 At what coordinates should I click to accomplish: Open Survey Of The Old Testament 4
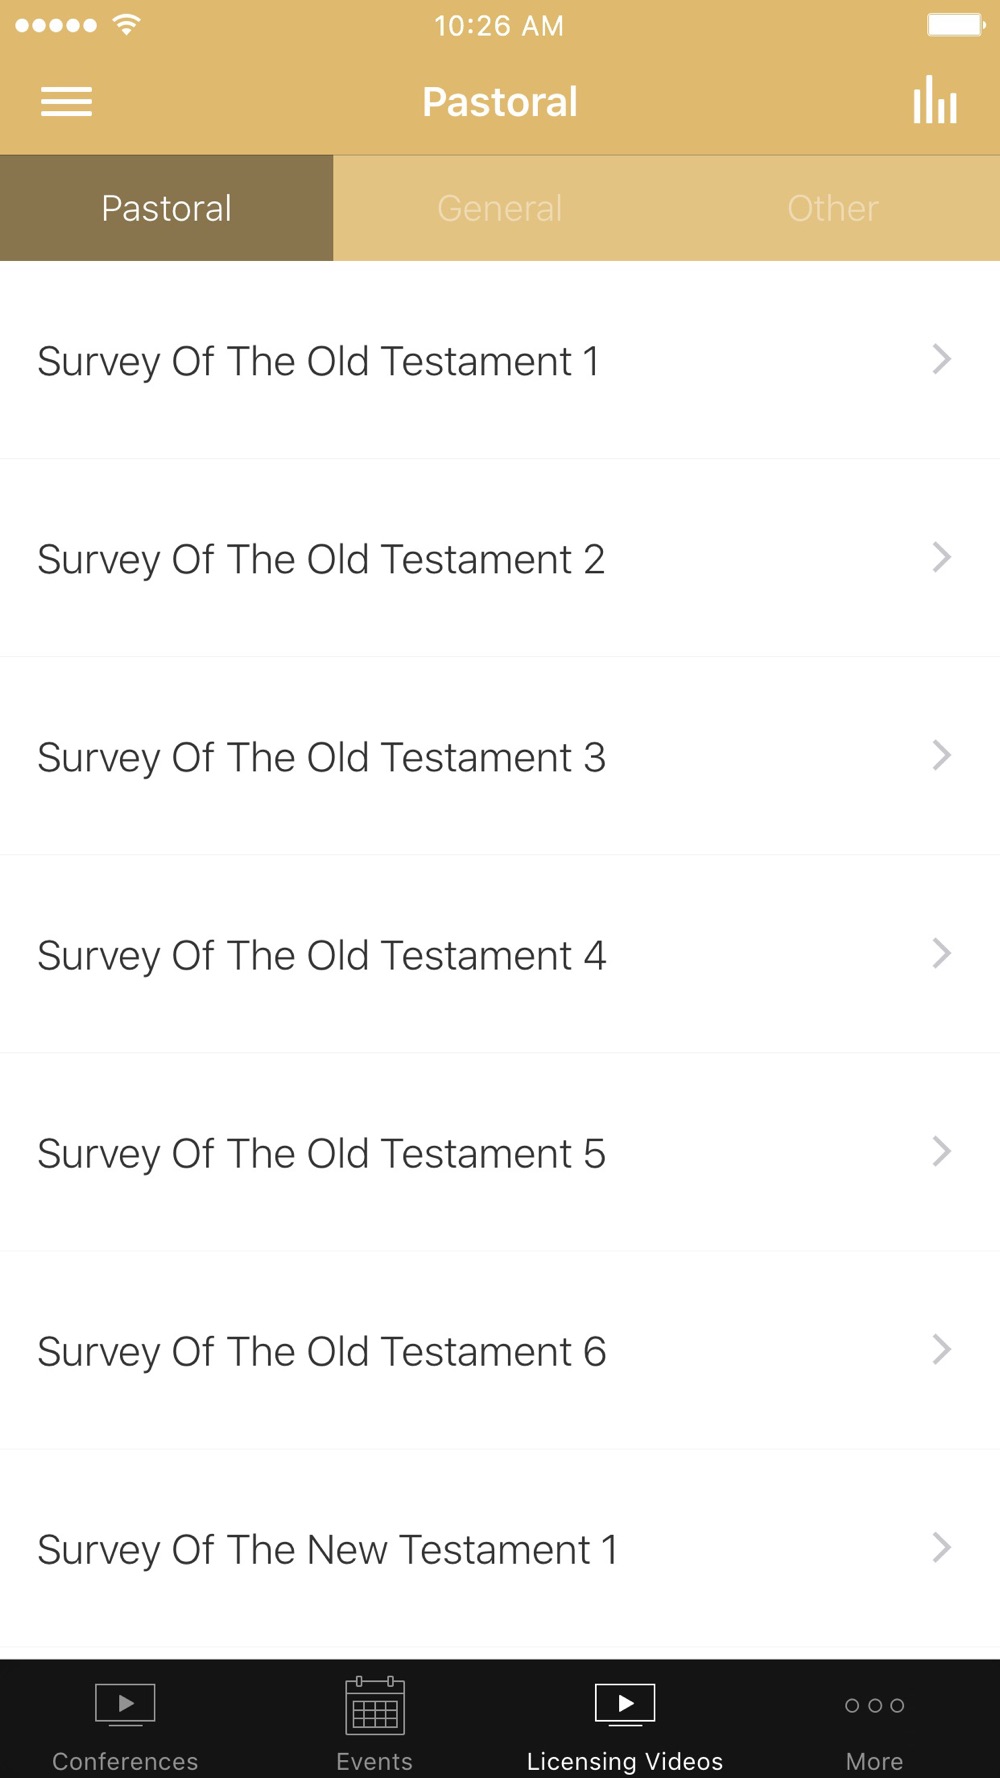tap(321, 955)
